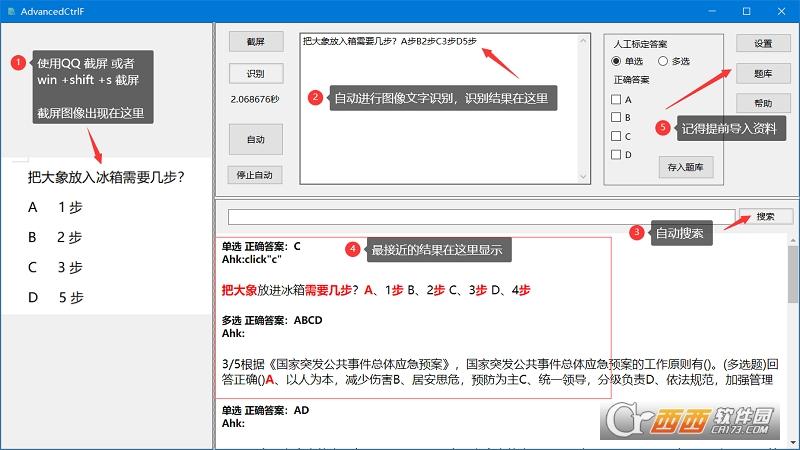Maximize the AdvancedCtrlF window
Image resolution: width=800 pixels, height=450 pixels.
pyautogui.click(x=746, y=11)
